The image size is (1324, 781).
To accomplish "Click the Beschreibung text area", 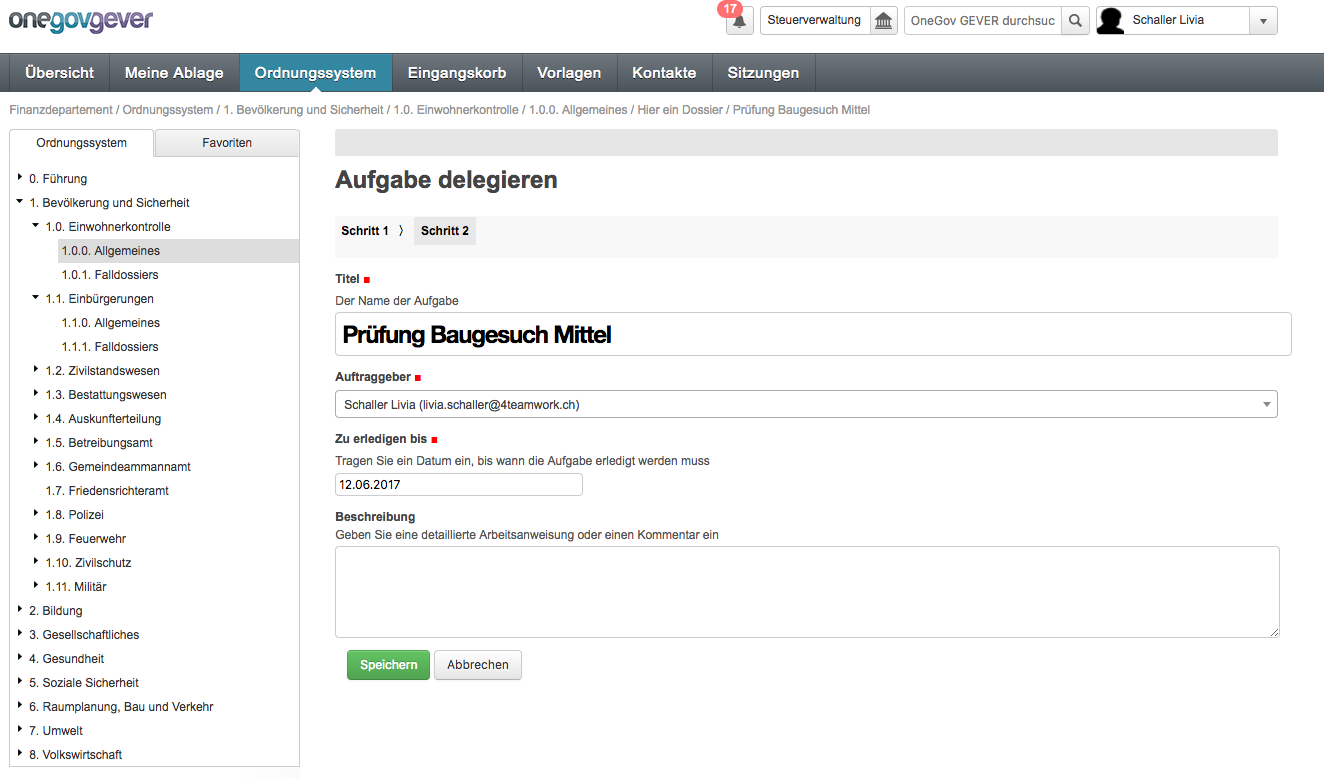I will tap(807, 592).
